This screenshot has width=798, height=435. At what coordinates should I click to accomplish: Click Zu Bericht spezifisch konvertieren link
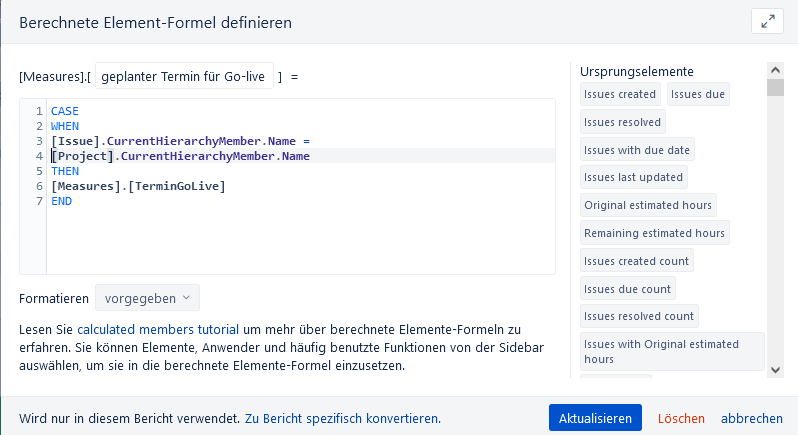coord(342,418)
